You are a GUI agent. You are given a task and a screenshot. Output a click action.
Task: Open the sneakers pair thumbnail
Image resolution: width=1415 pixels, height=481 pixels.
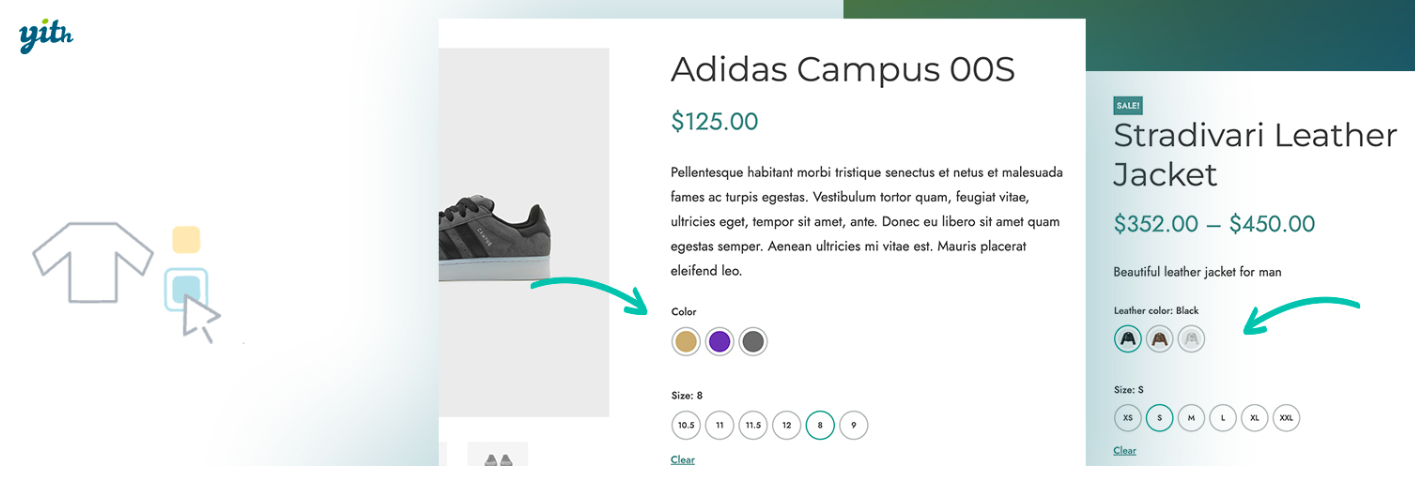coord(498,456)
